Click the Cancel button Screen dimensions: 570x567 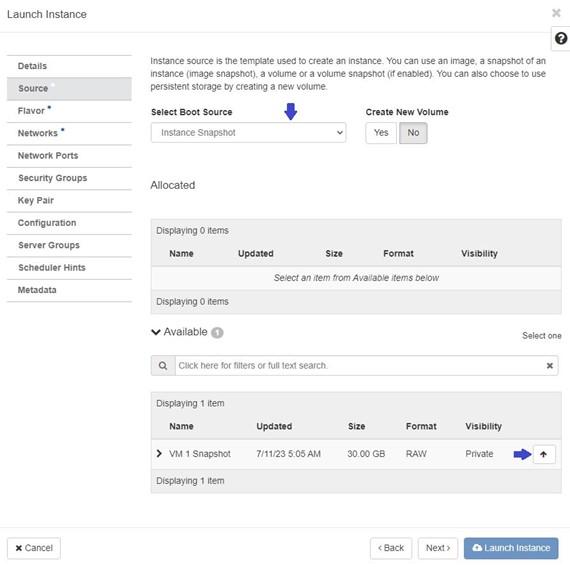(x=34, y=548)
